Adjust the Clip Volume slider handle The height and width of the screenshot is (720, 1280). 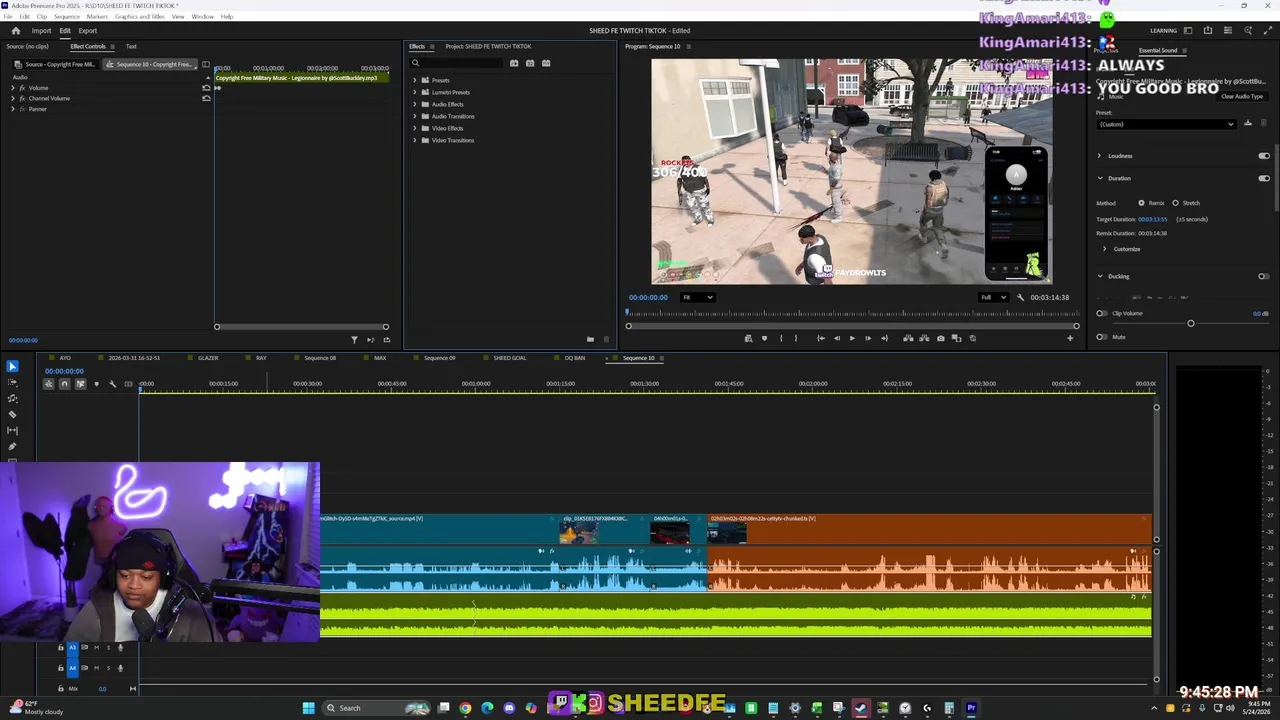point(1190,323)
